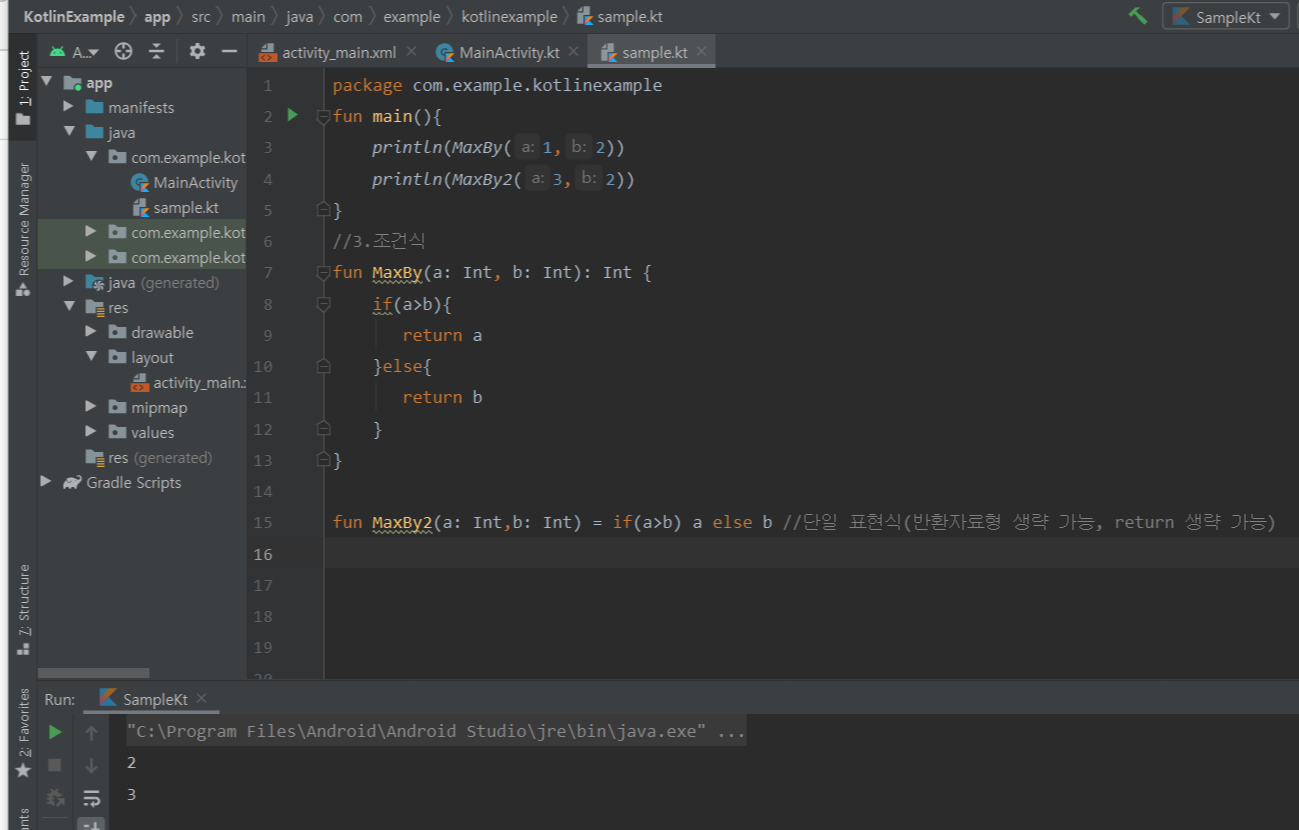Expand the Gradle Scripts node arrow

tap(46, 482)
